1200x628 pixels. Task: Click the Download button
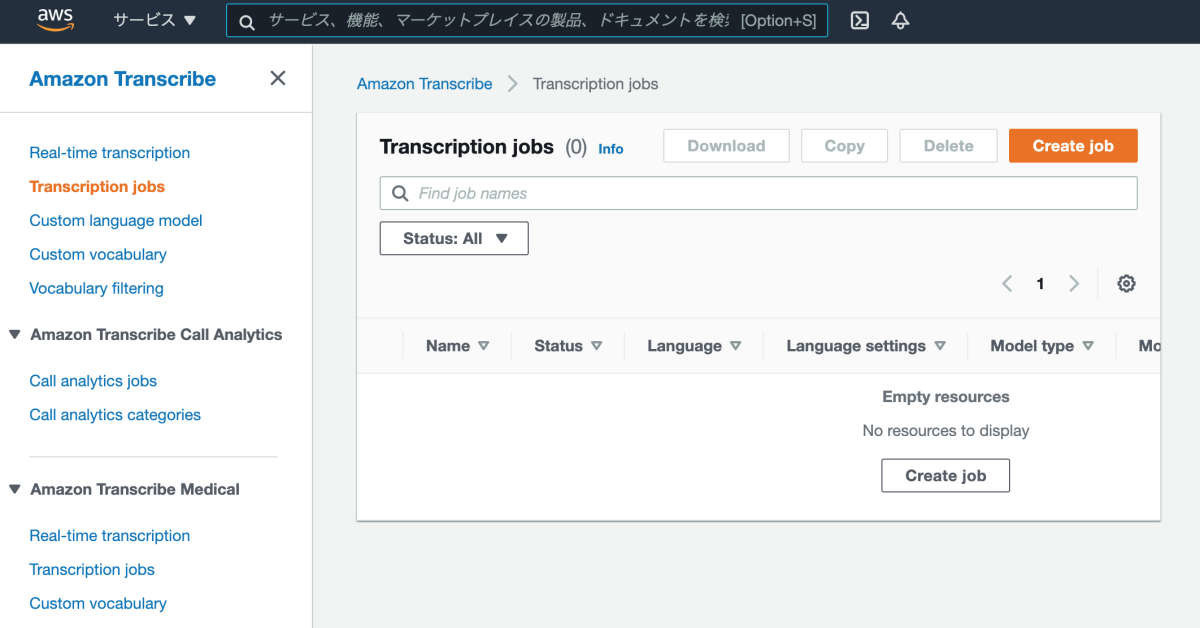click(x=726, y=146)
